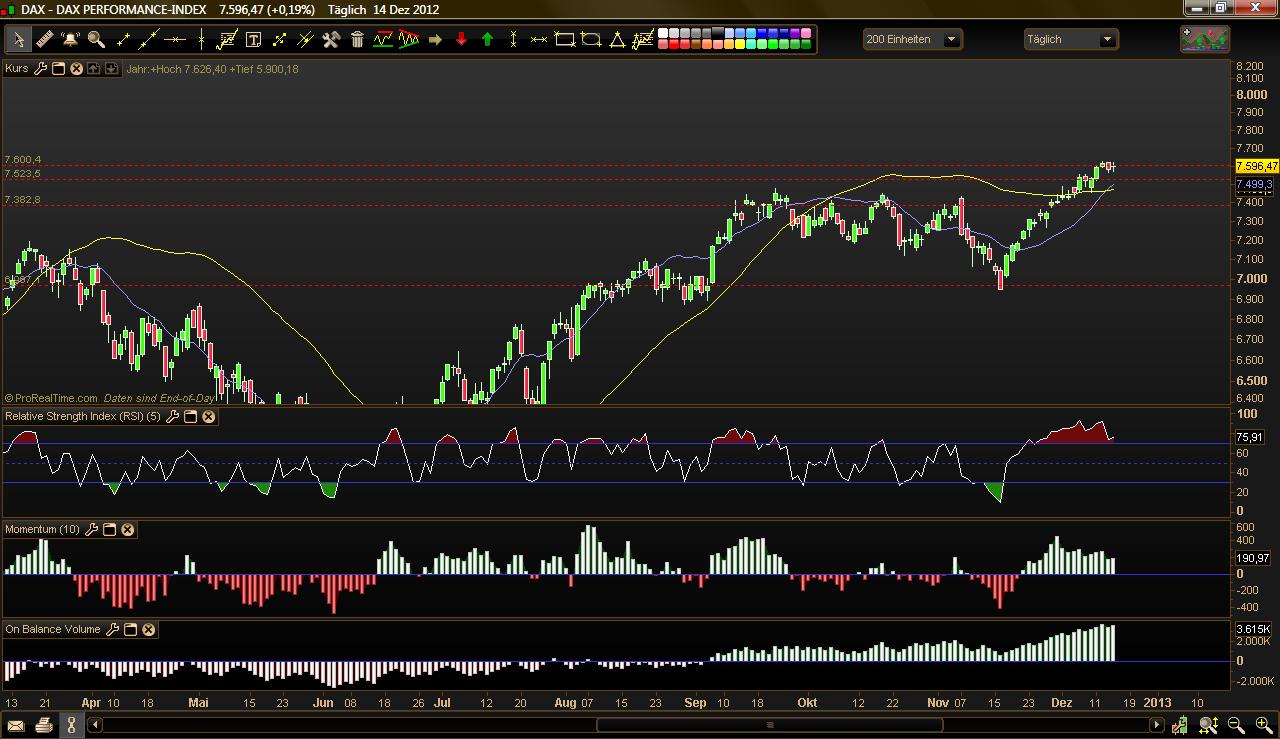The height and width of the screenshot is (739, 1280).
Task: Insert a red down arrow marker
Action: coord(461,40)
